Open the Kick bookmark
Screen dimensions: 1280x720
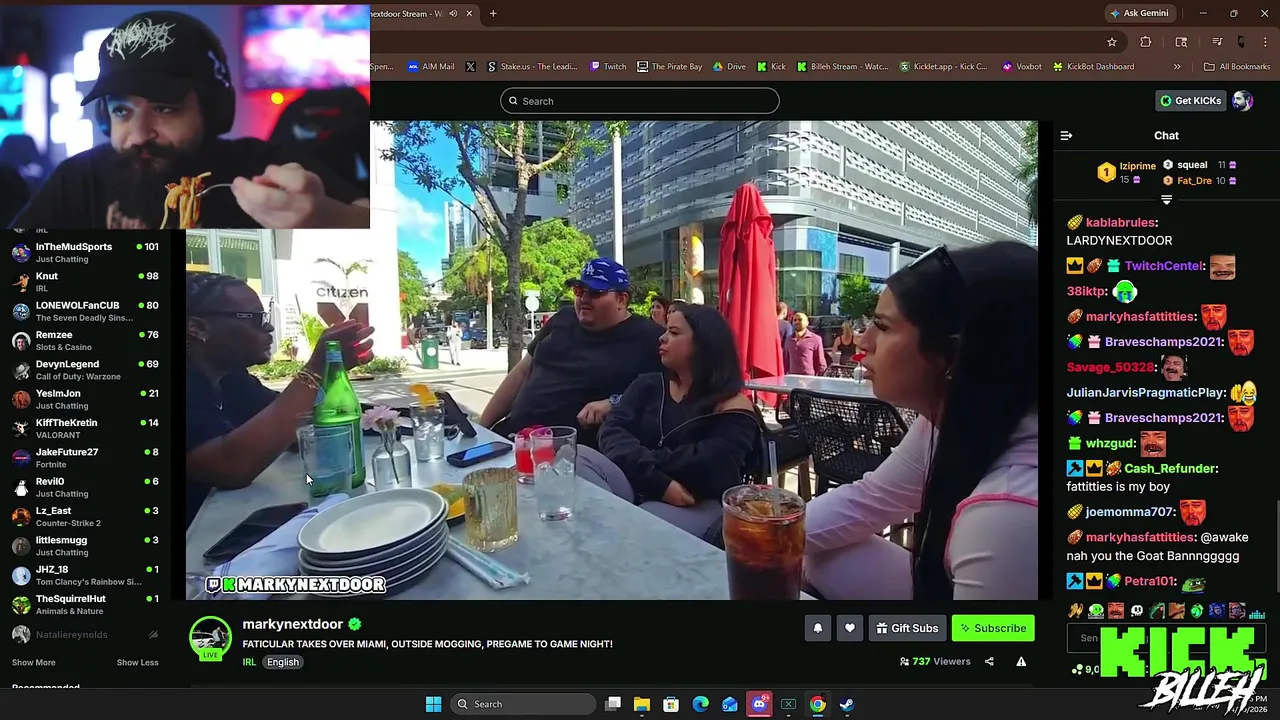pyautogui.click(x=771, y=67)
